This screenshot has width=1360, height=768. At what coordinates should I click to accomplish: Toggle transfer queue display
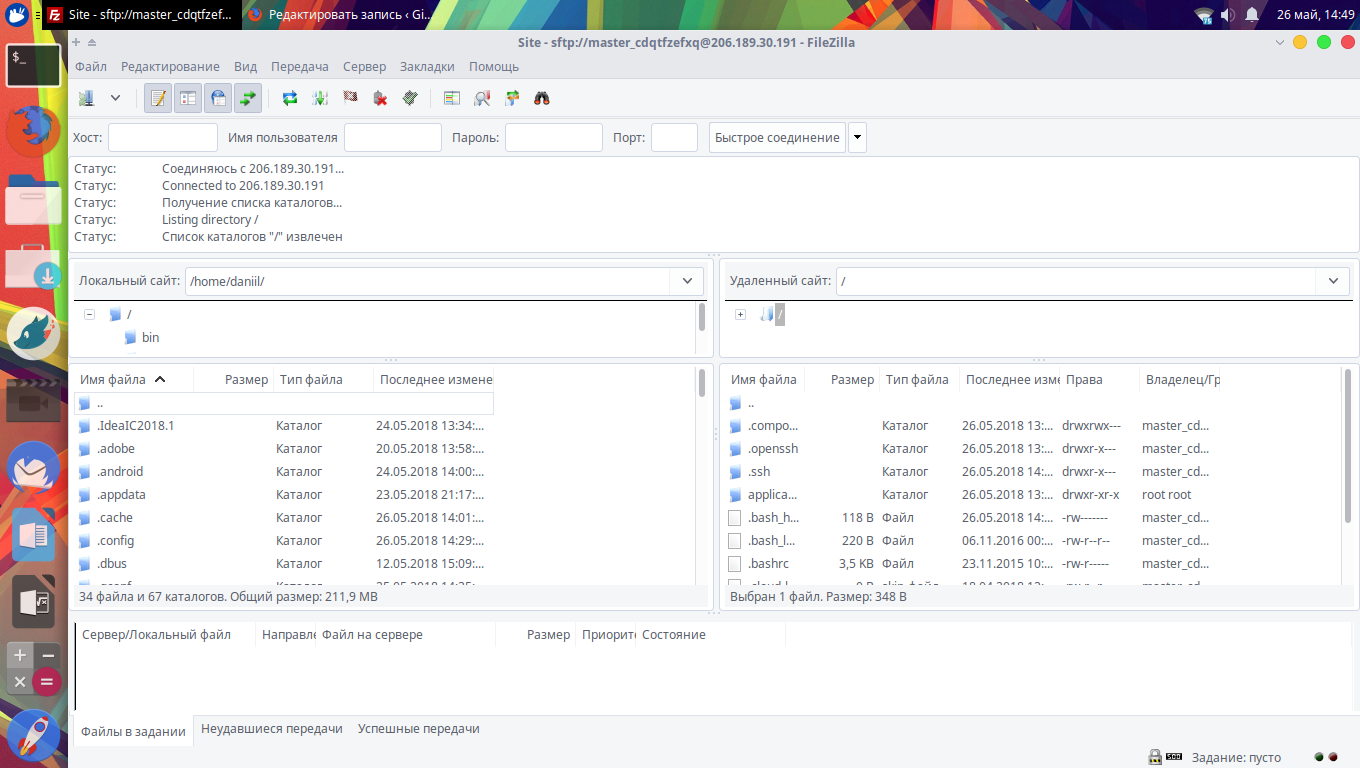coord(248,98)
